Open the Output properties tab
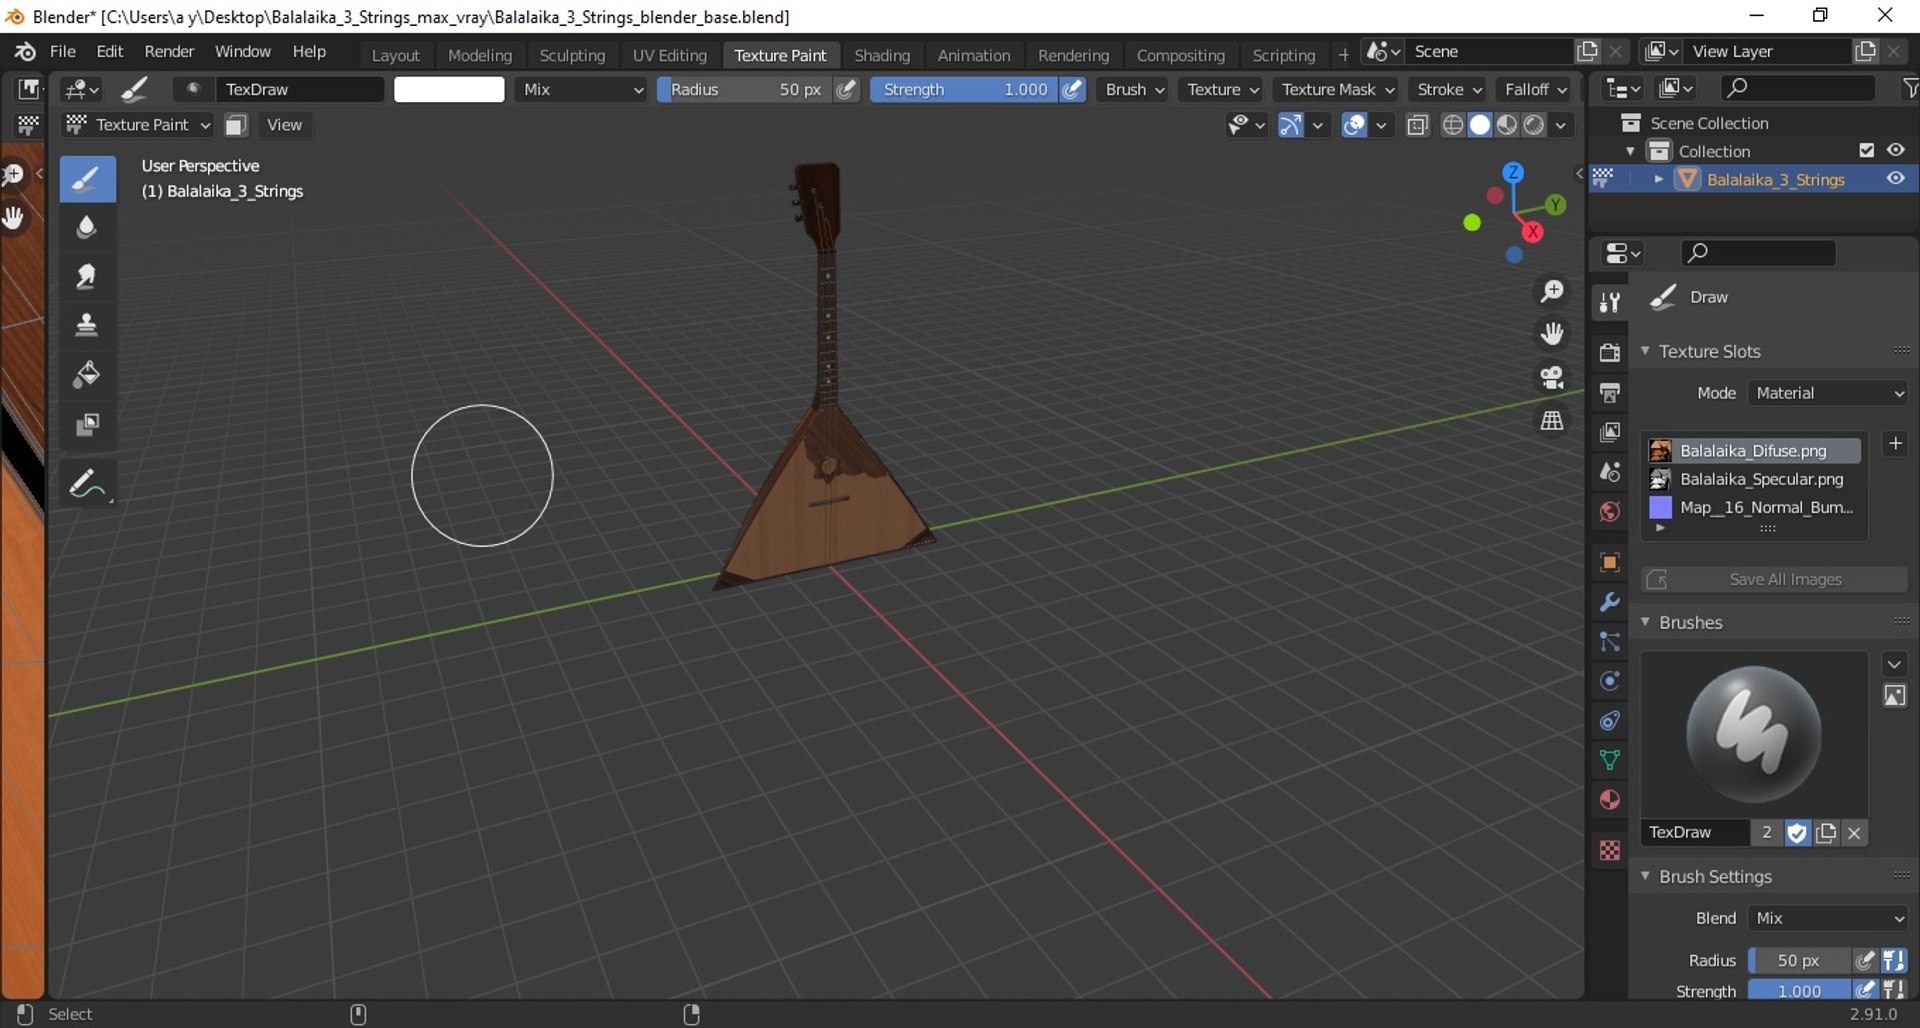This screenshot has width=1920, height=1028. 1609,392
